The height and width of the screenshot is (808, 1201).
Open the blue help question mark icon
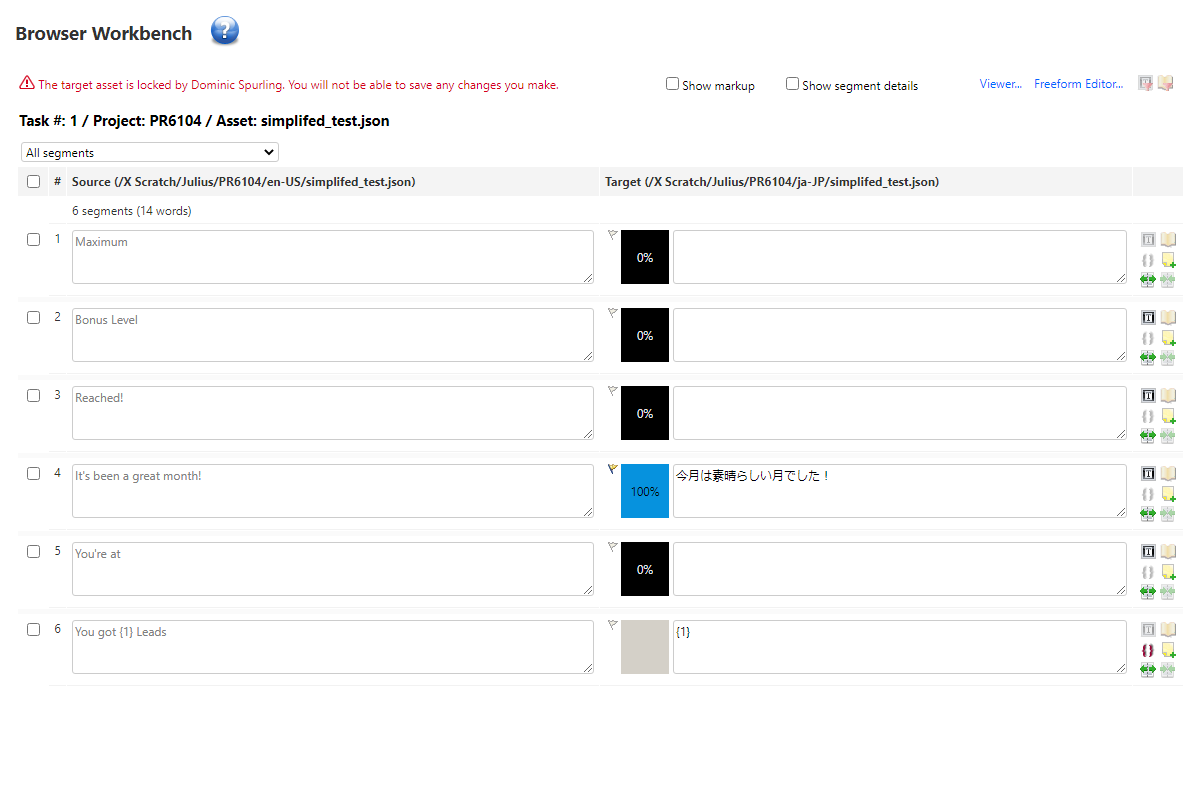225,31
